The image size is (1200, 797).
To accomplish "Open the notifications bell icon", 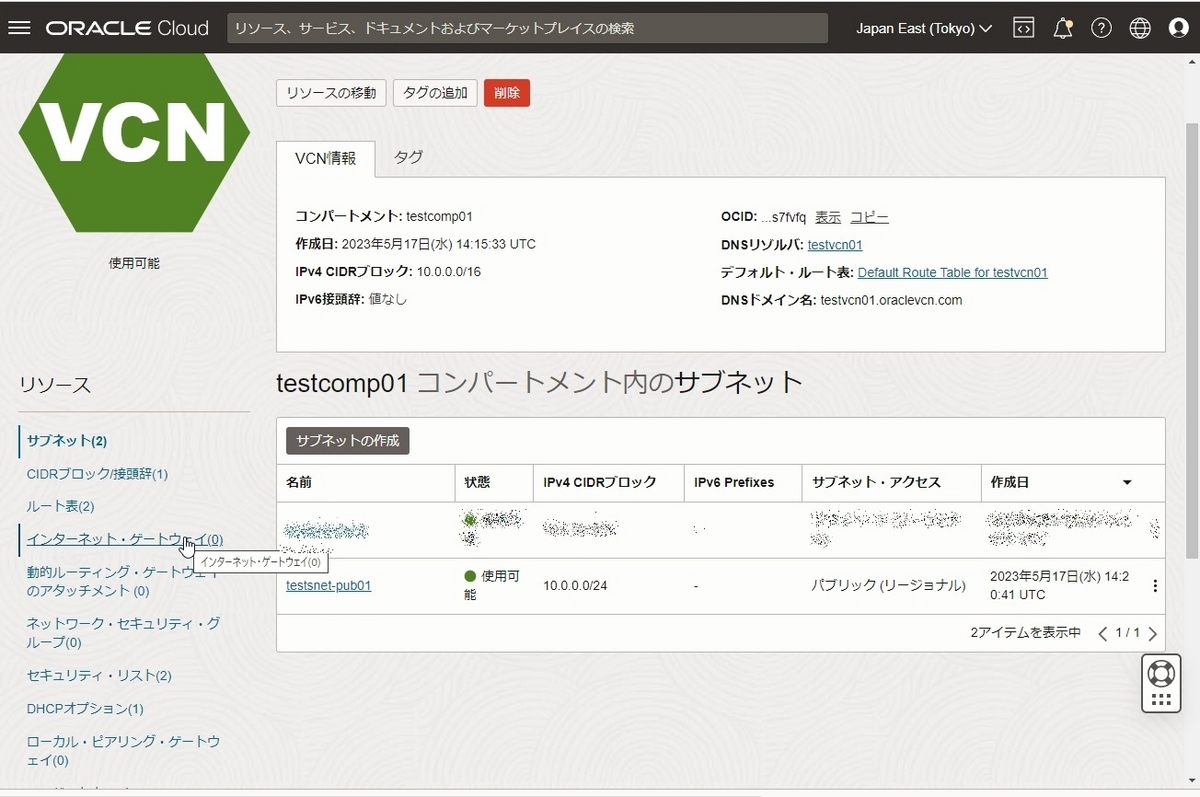I will pos(1062,27).
